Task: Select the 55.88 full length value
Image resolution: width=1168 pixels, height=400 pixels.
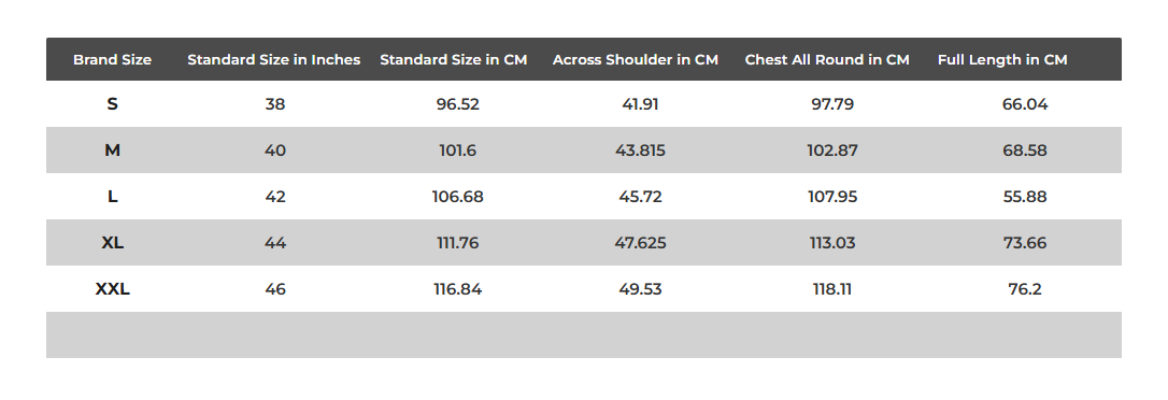Action: tap(1025, 197)
